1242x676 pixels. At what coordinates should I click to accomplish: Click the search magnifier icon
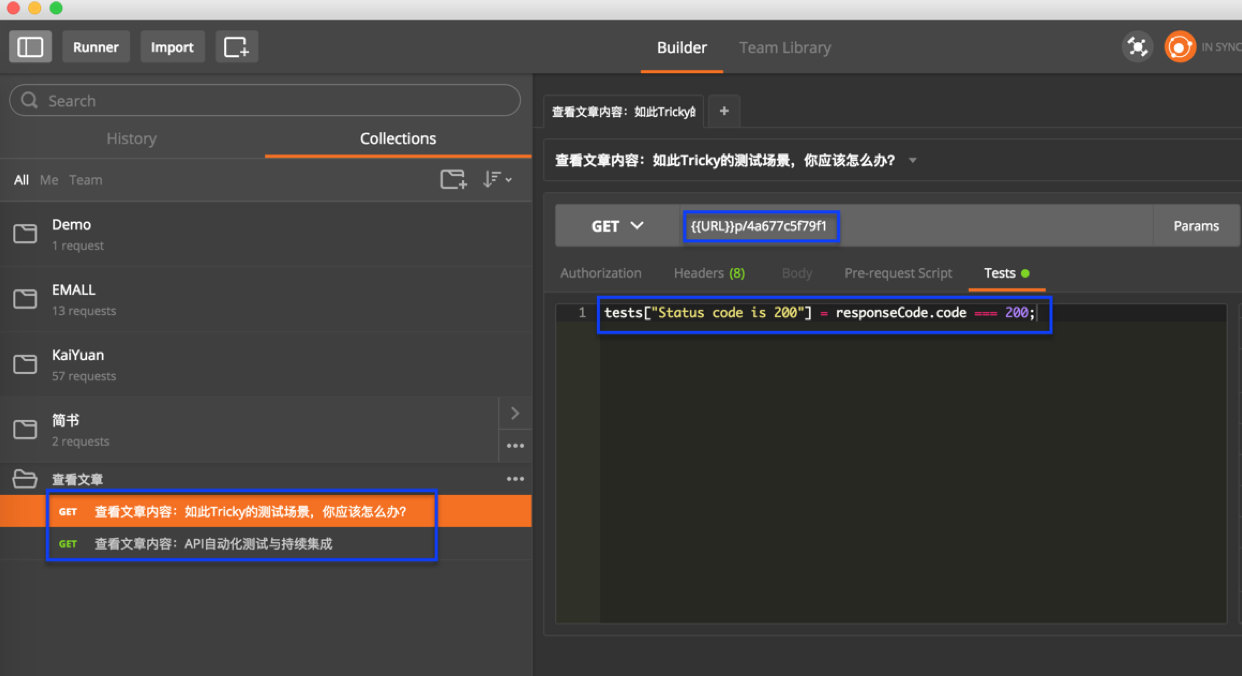30,101
